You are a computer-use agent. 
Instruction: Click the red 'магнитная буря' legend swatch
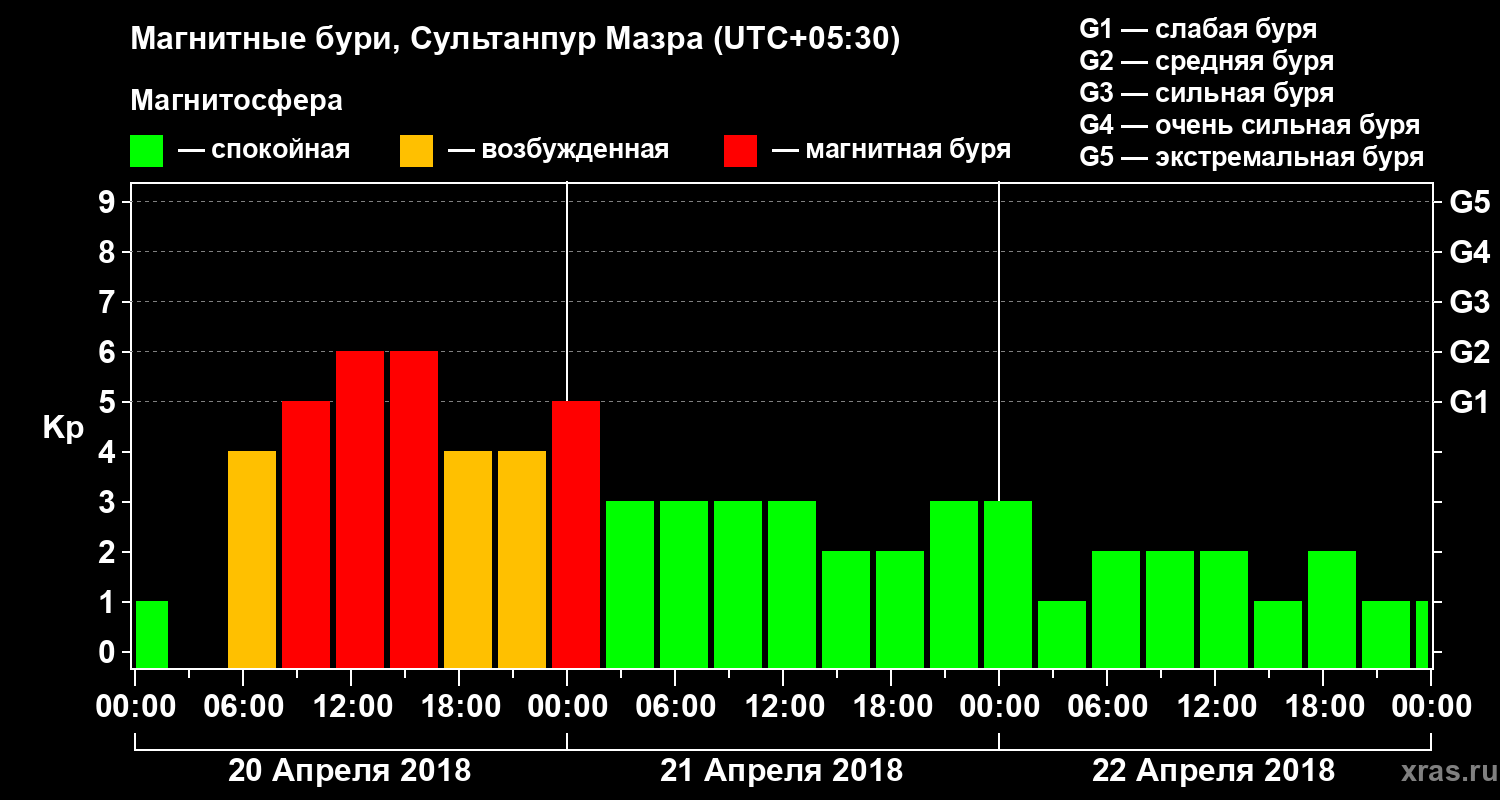[740, 151]
